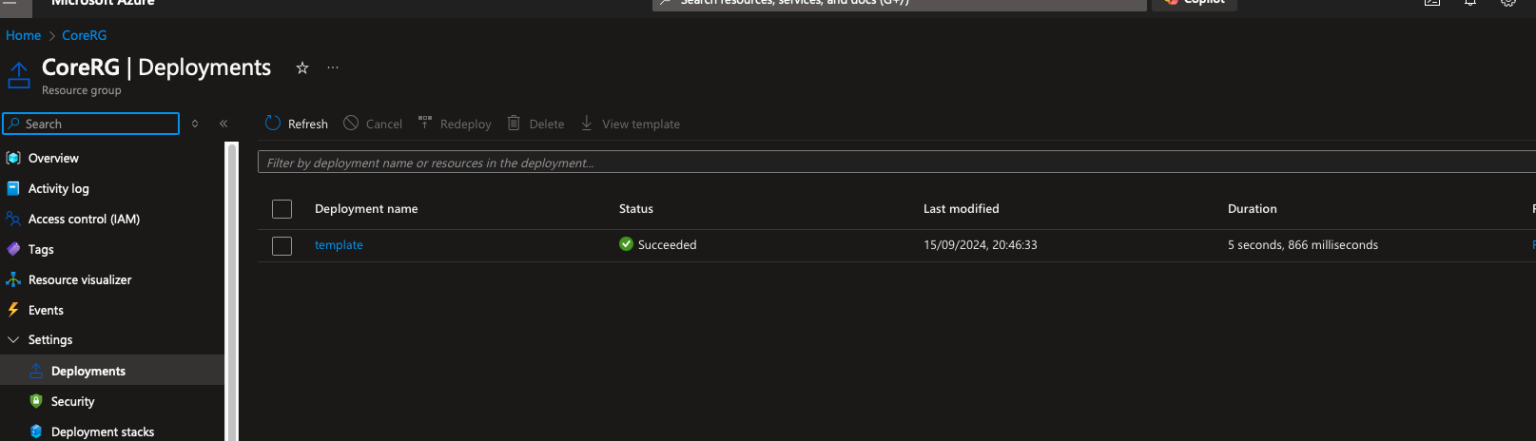Collapse the Settings section
The image size is (1536, 441).
click(x=14, y=340)
